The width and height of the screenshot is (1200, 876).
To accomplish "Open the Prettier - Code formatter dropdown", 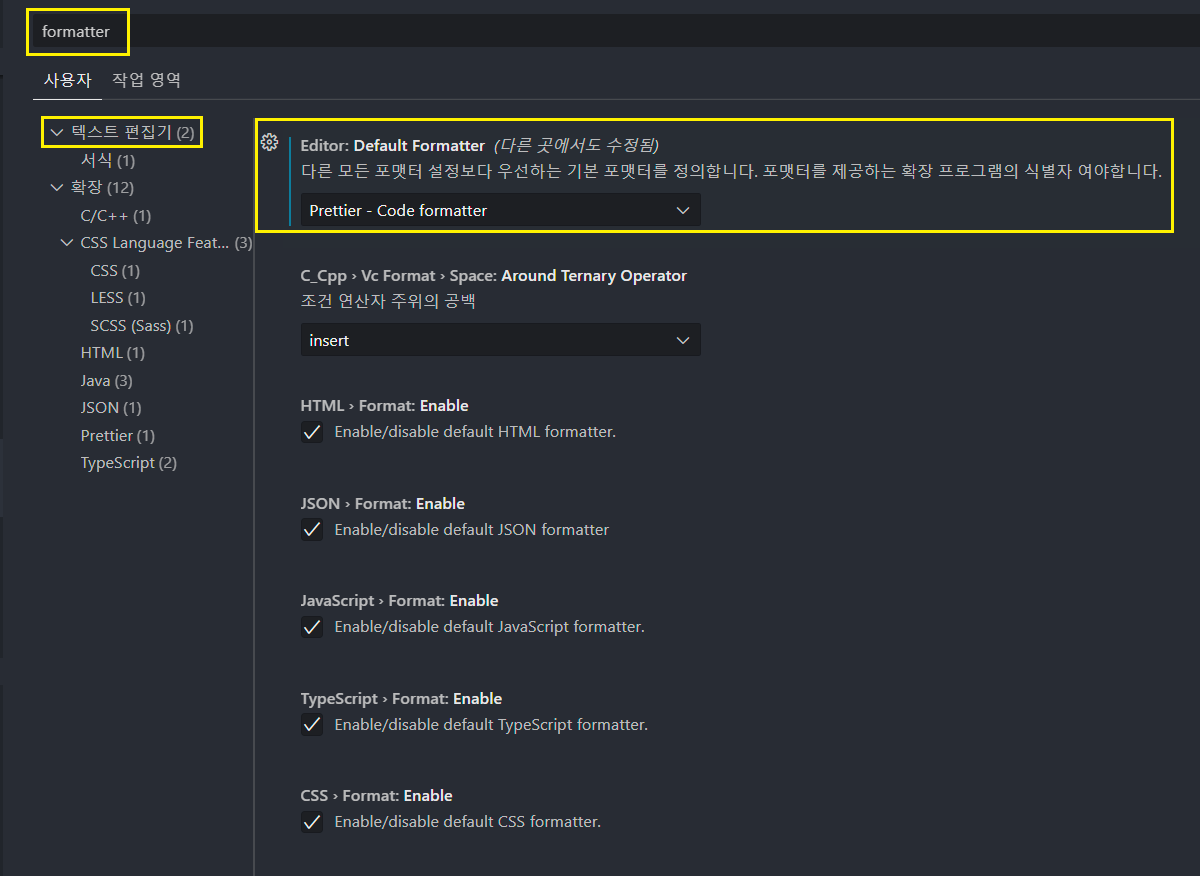I will point(500,210).
